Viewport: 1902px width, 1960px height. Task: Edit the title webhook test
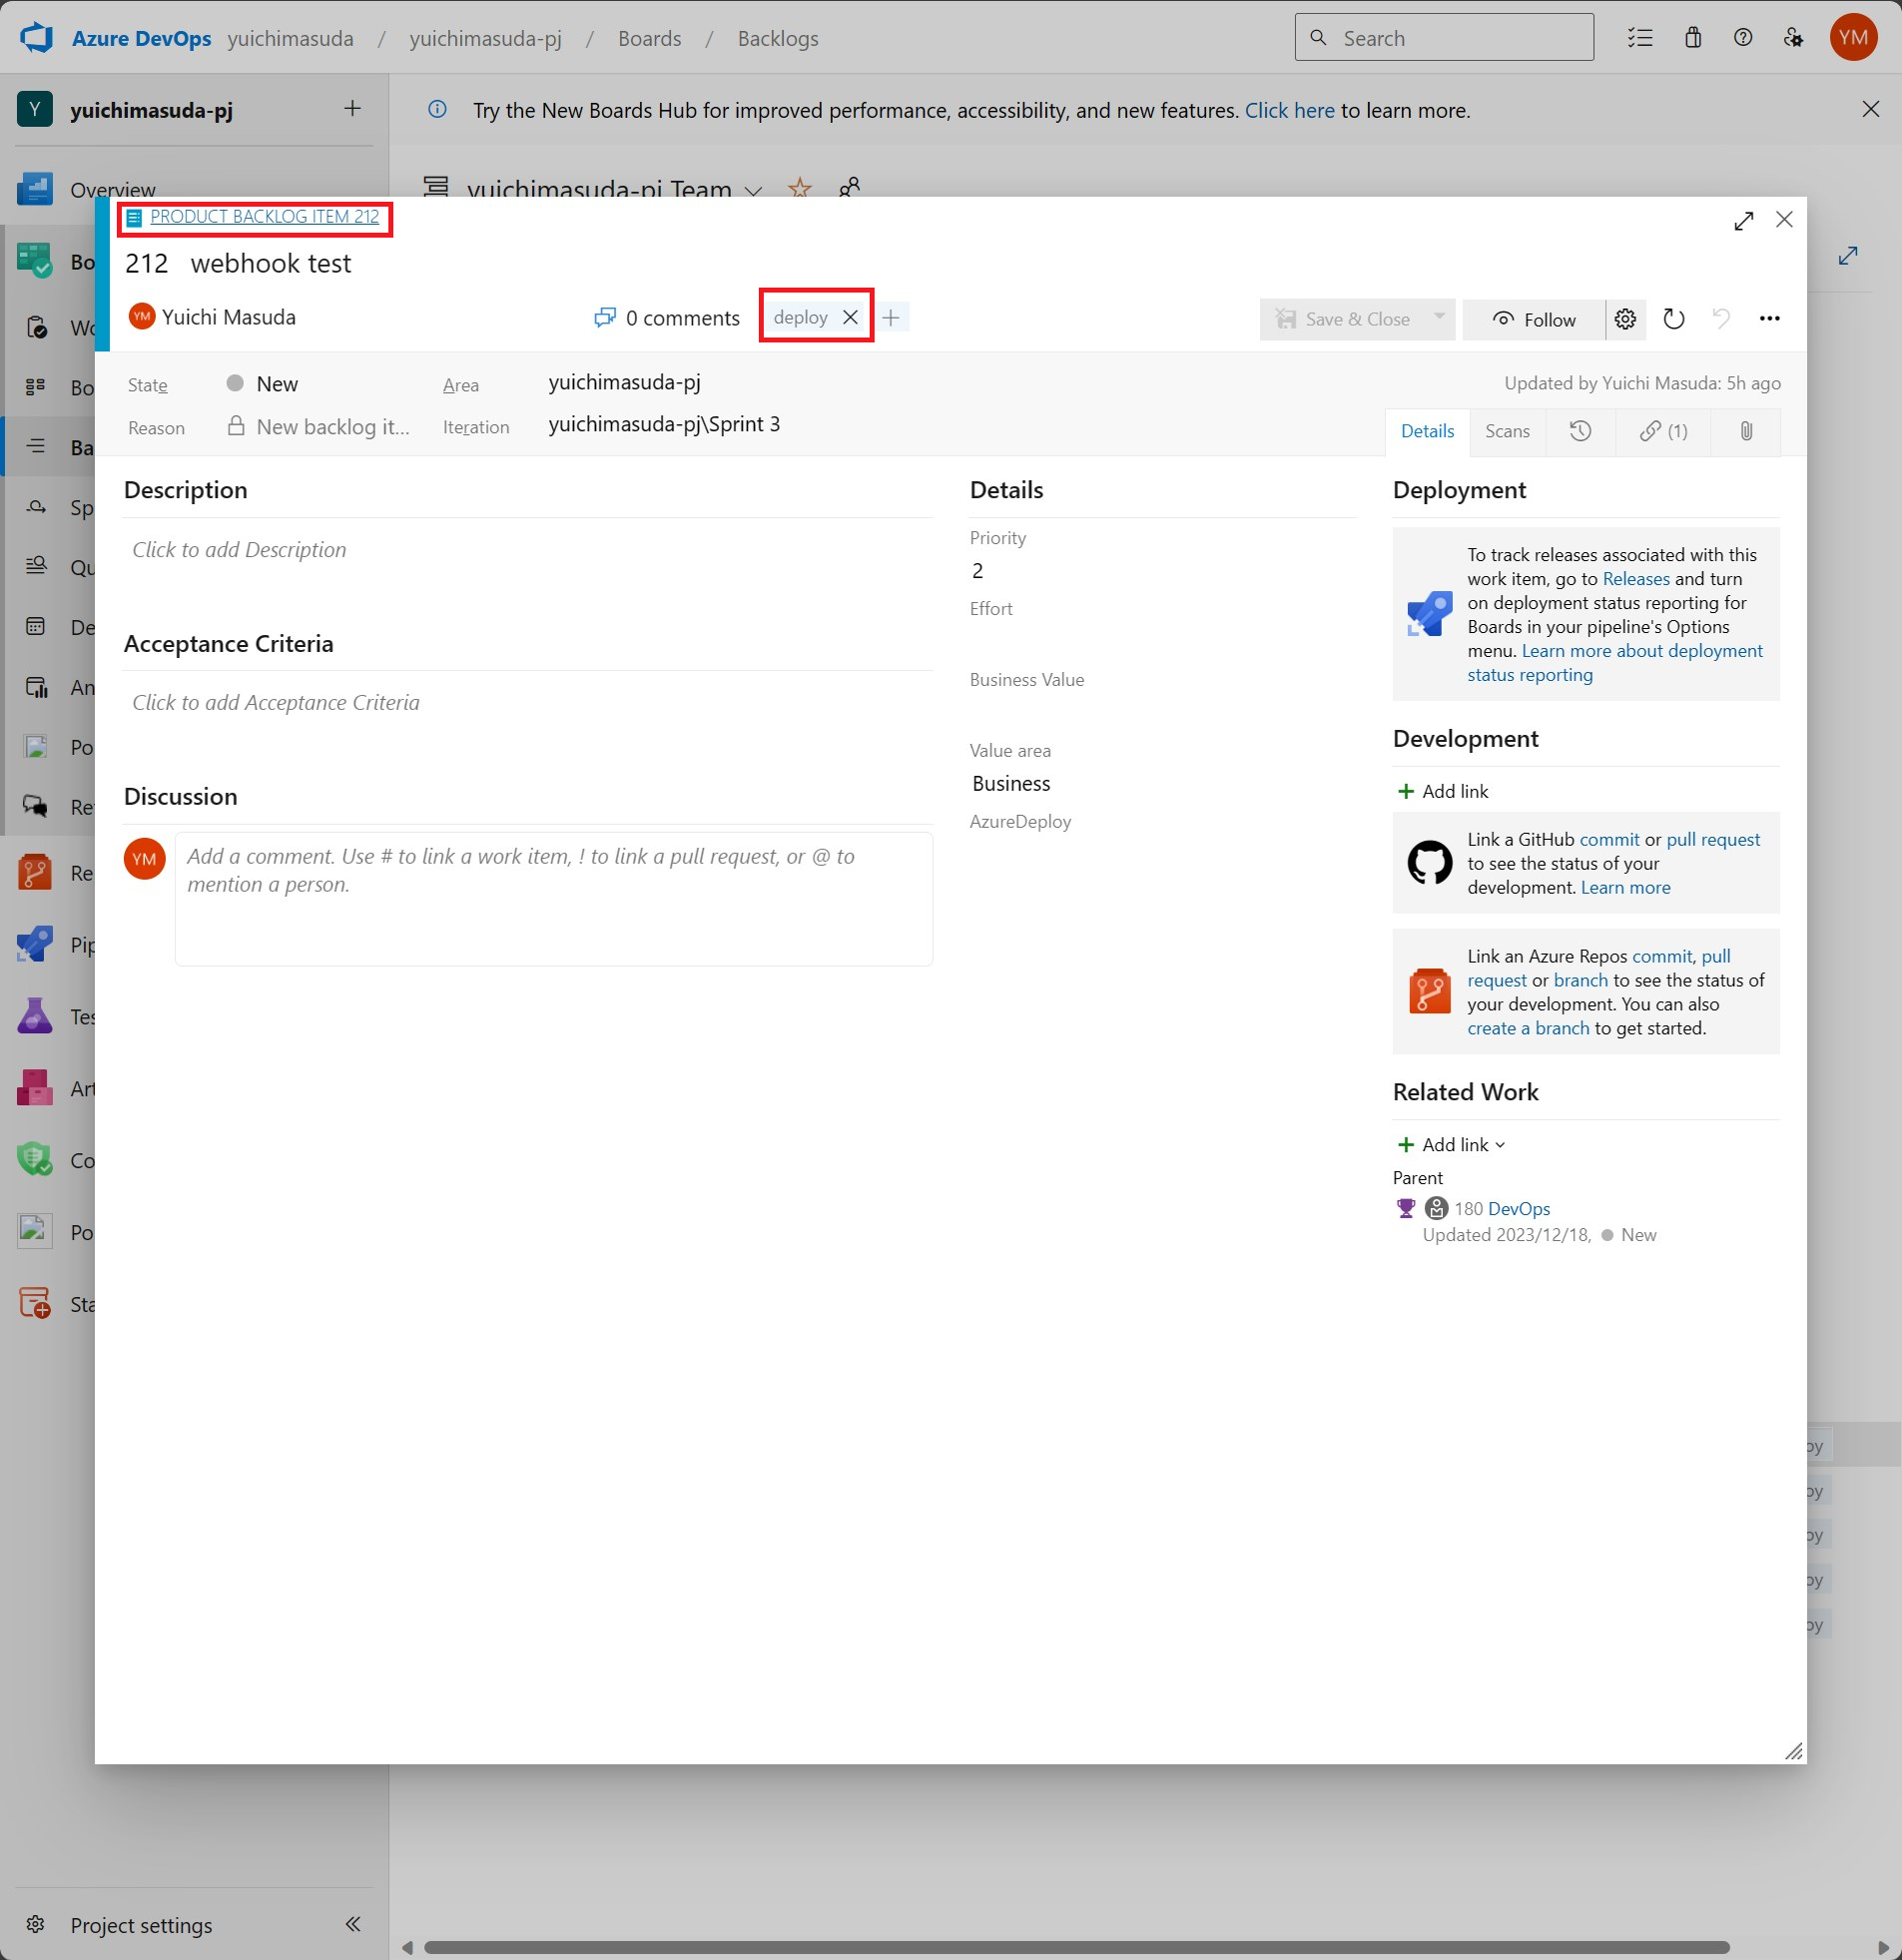270,263
